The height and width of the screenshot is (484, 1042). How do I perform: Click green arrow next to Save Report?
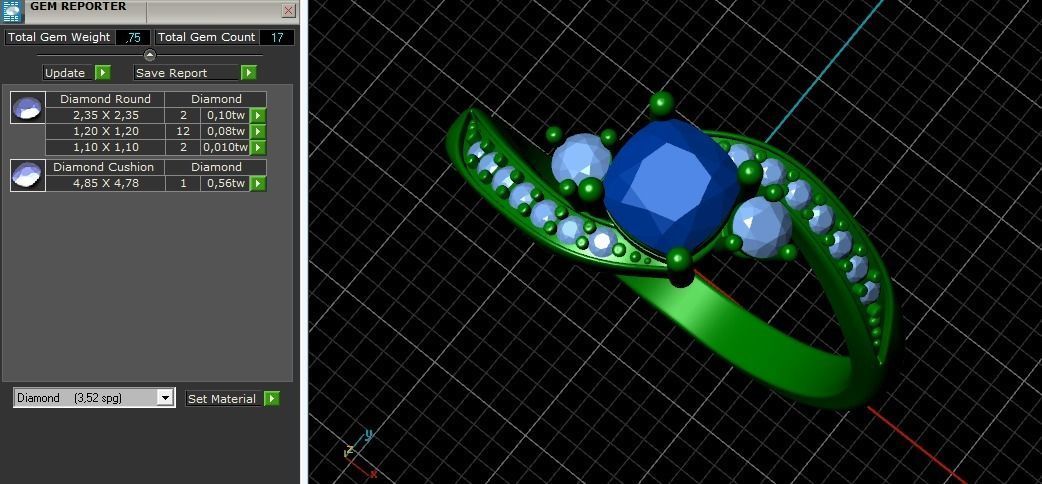tap(249, 72)
